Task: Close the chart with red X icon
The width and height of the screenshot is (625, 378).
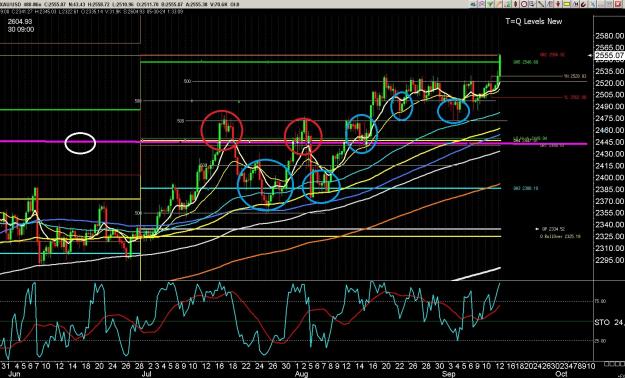Action: pos(618,4)
